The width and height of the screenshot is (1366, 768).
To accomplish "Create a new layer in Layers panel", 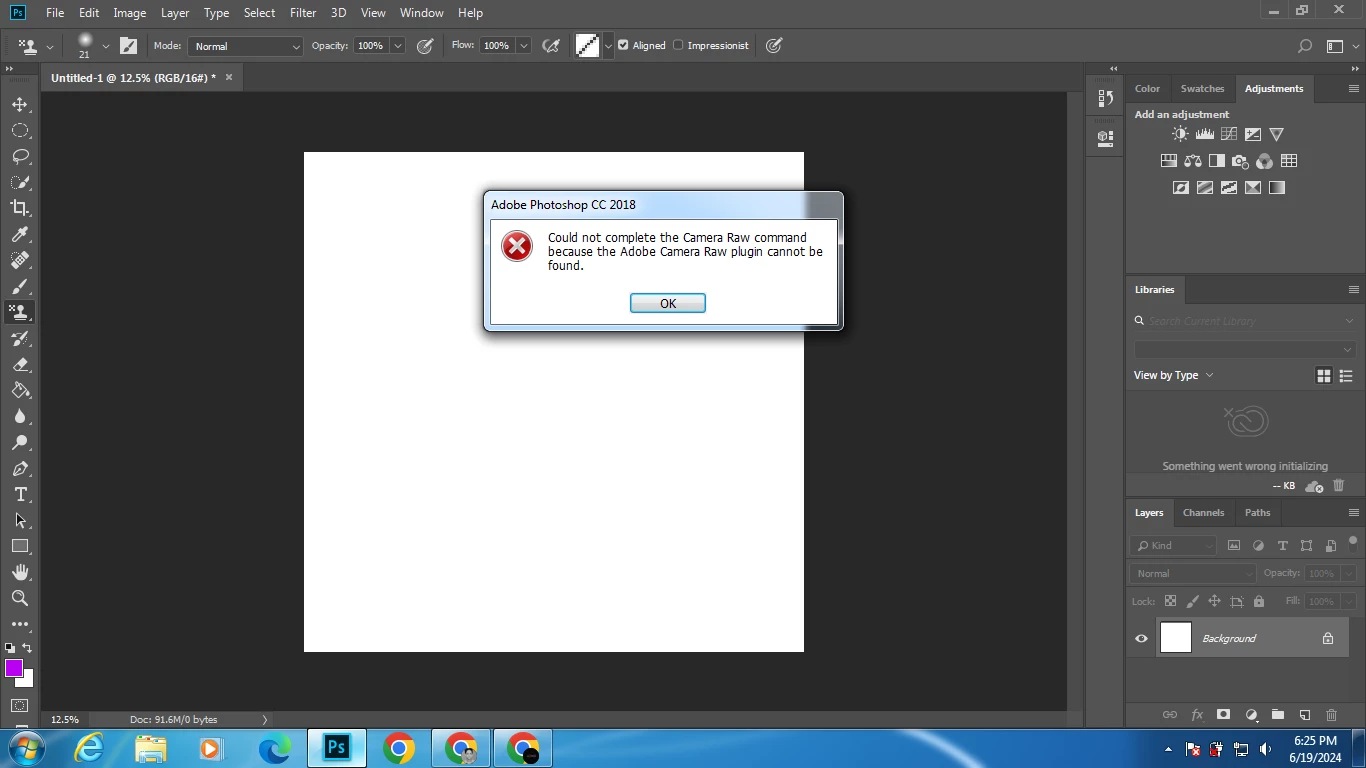I will 1305,715.
